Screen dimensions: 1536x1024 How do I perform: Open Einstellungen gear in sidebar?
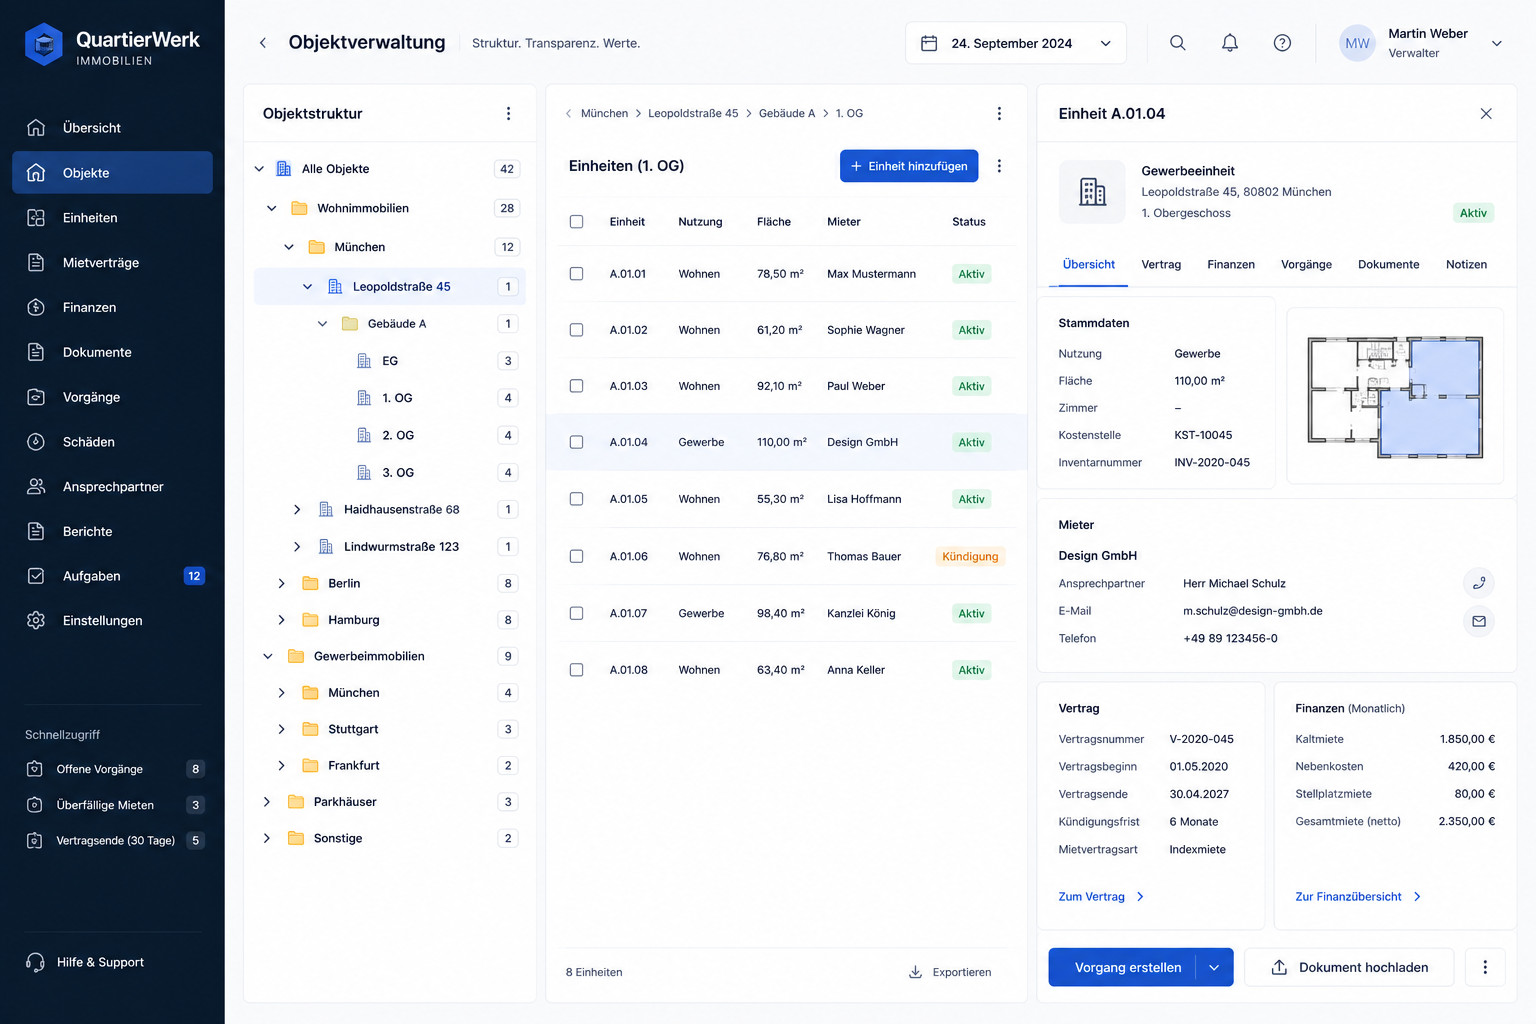coord(112,621)
